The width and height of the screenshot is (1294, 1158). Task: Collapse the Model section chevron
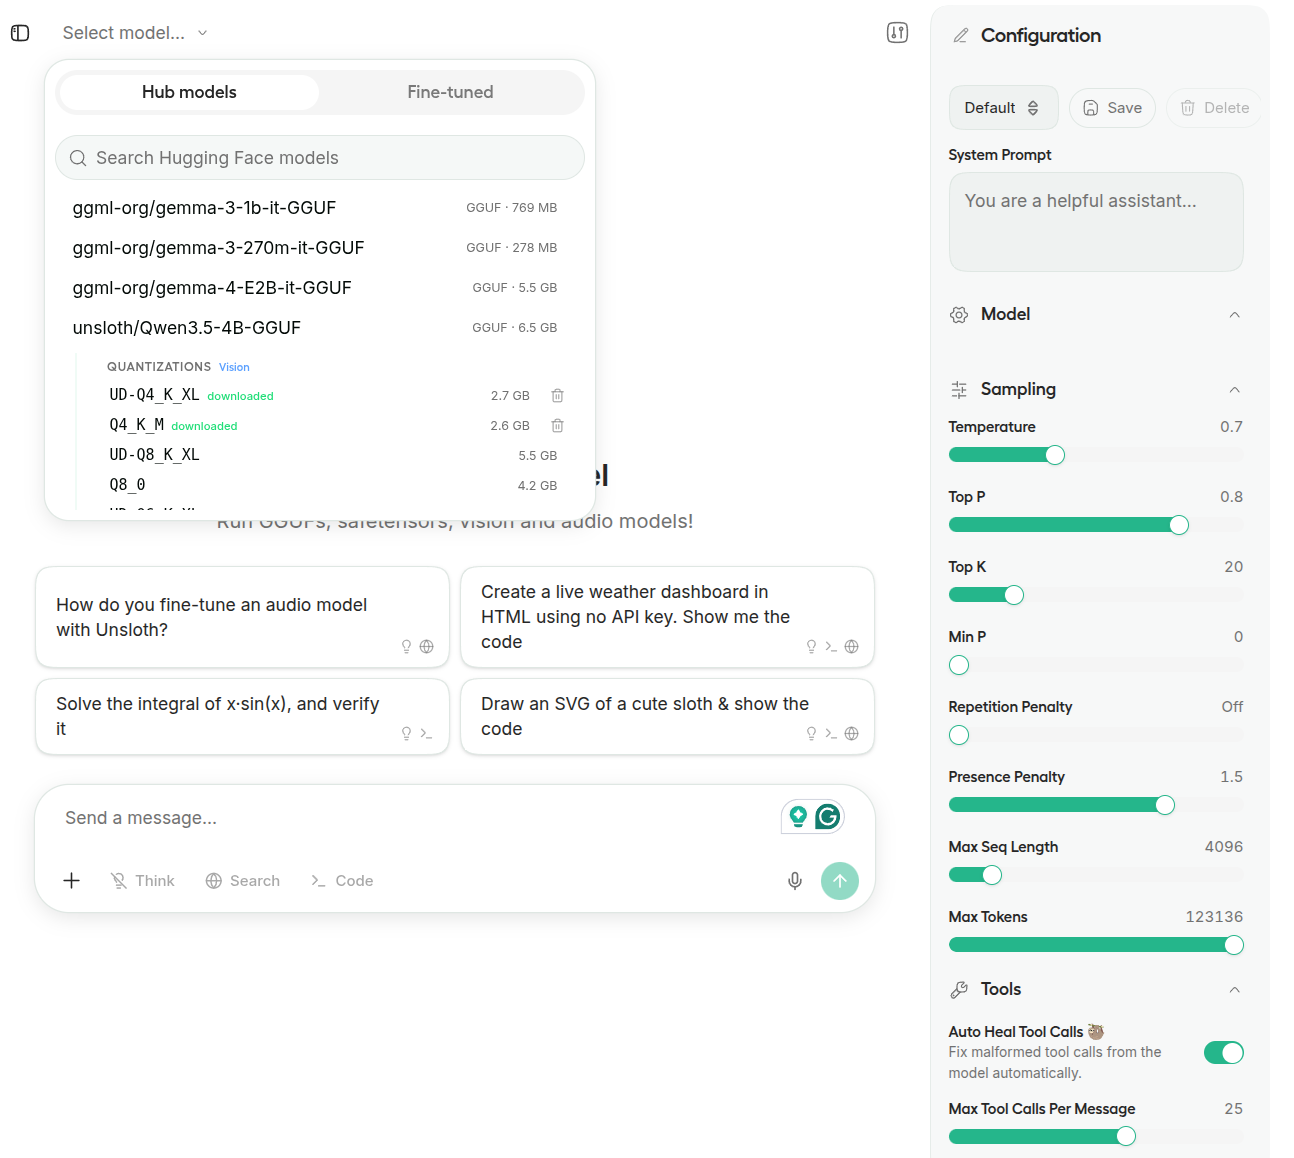(1234, 315)
